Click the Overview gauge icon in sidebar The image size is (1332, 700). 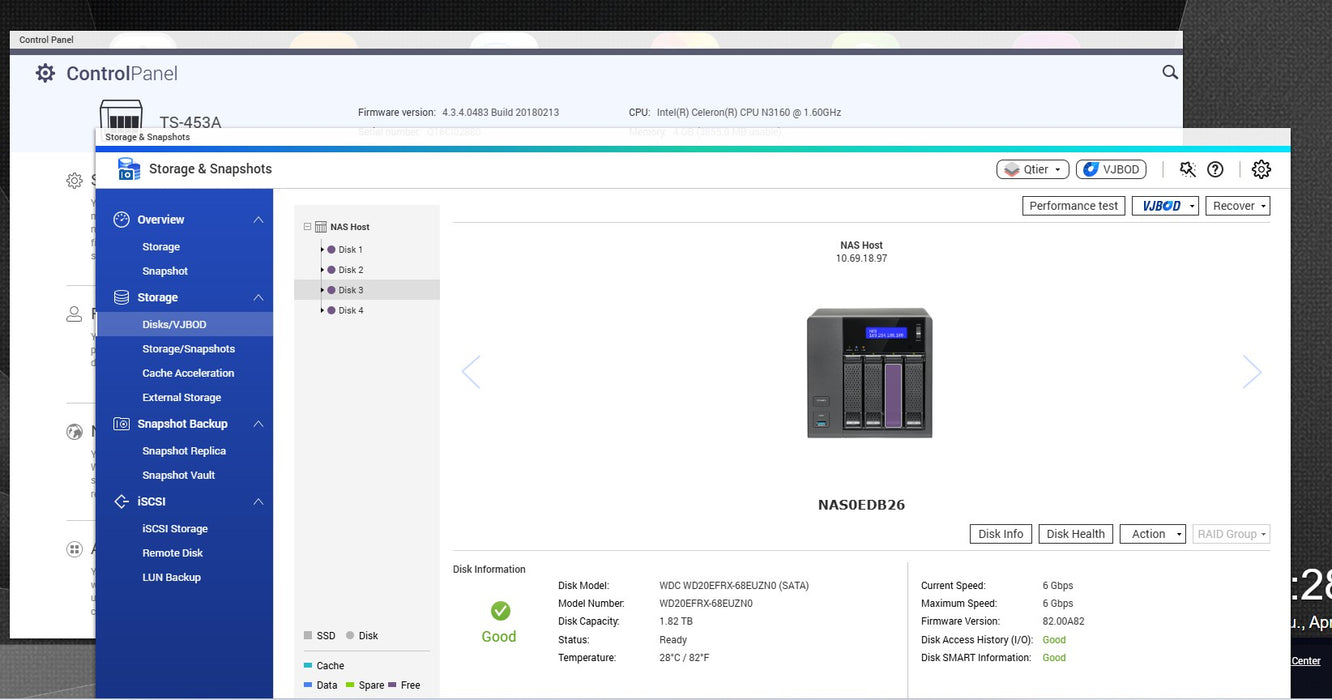122,219
